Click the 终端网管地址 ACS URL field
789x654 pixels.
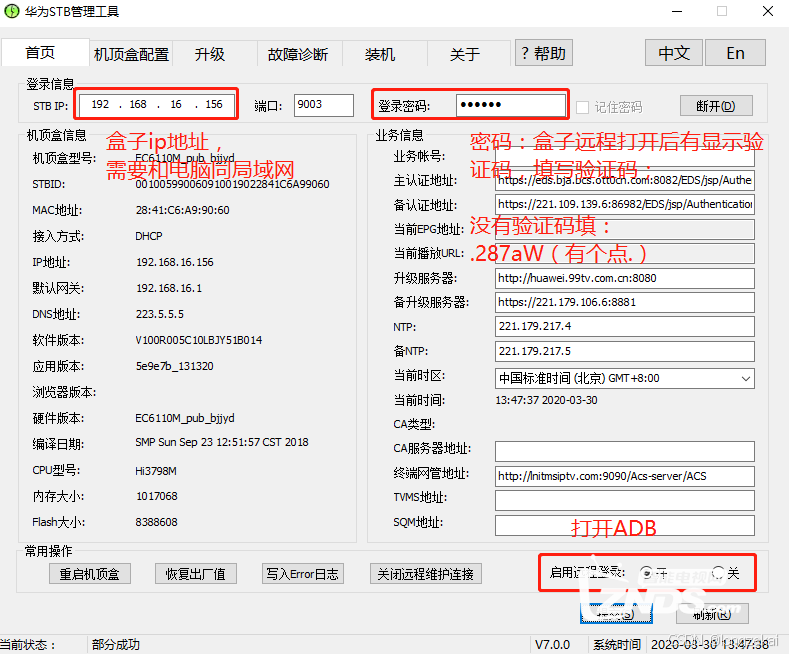pos(624,476)
